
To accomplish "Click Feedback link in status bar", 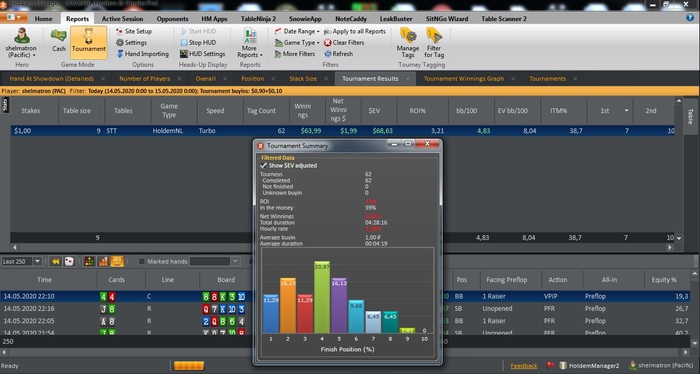I will point(524,366).
